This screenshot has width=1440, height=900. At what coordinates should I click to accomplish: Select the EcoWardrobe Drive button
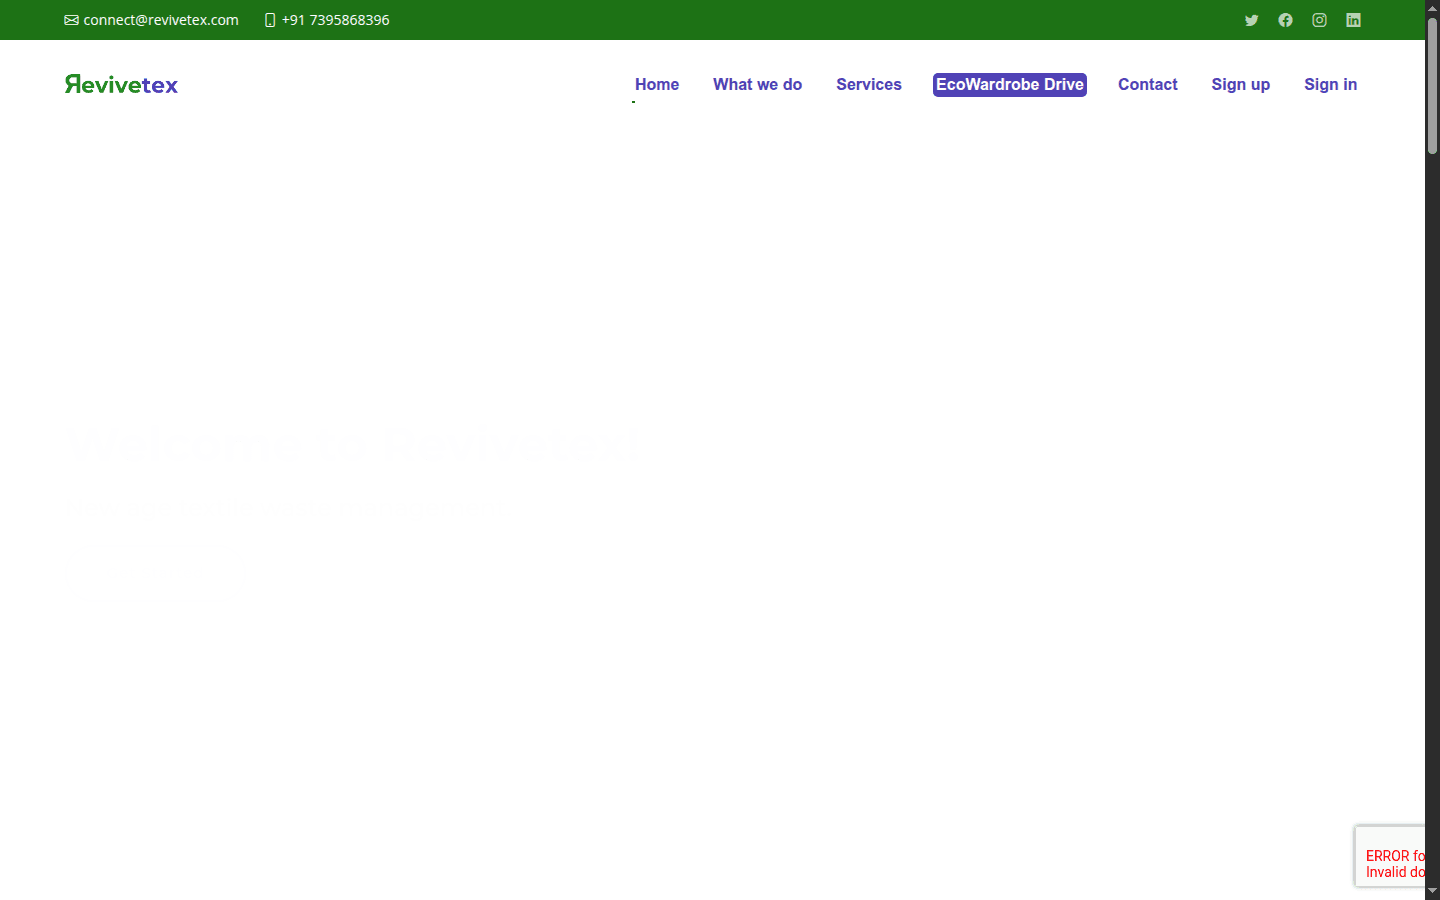pyautogui.click(x=1010, y=85)
